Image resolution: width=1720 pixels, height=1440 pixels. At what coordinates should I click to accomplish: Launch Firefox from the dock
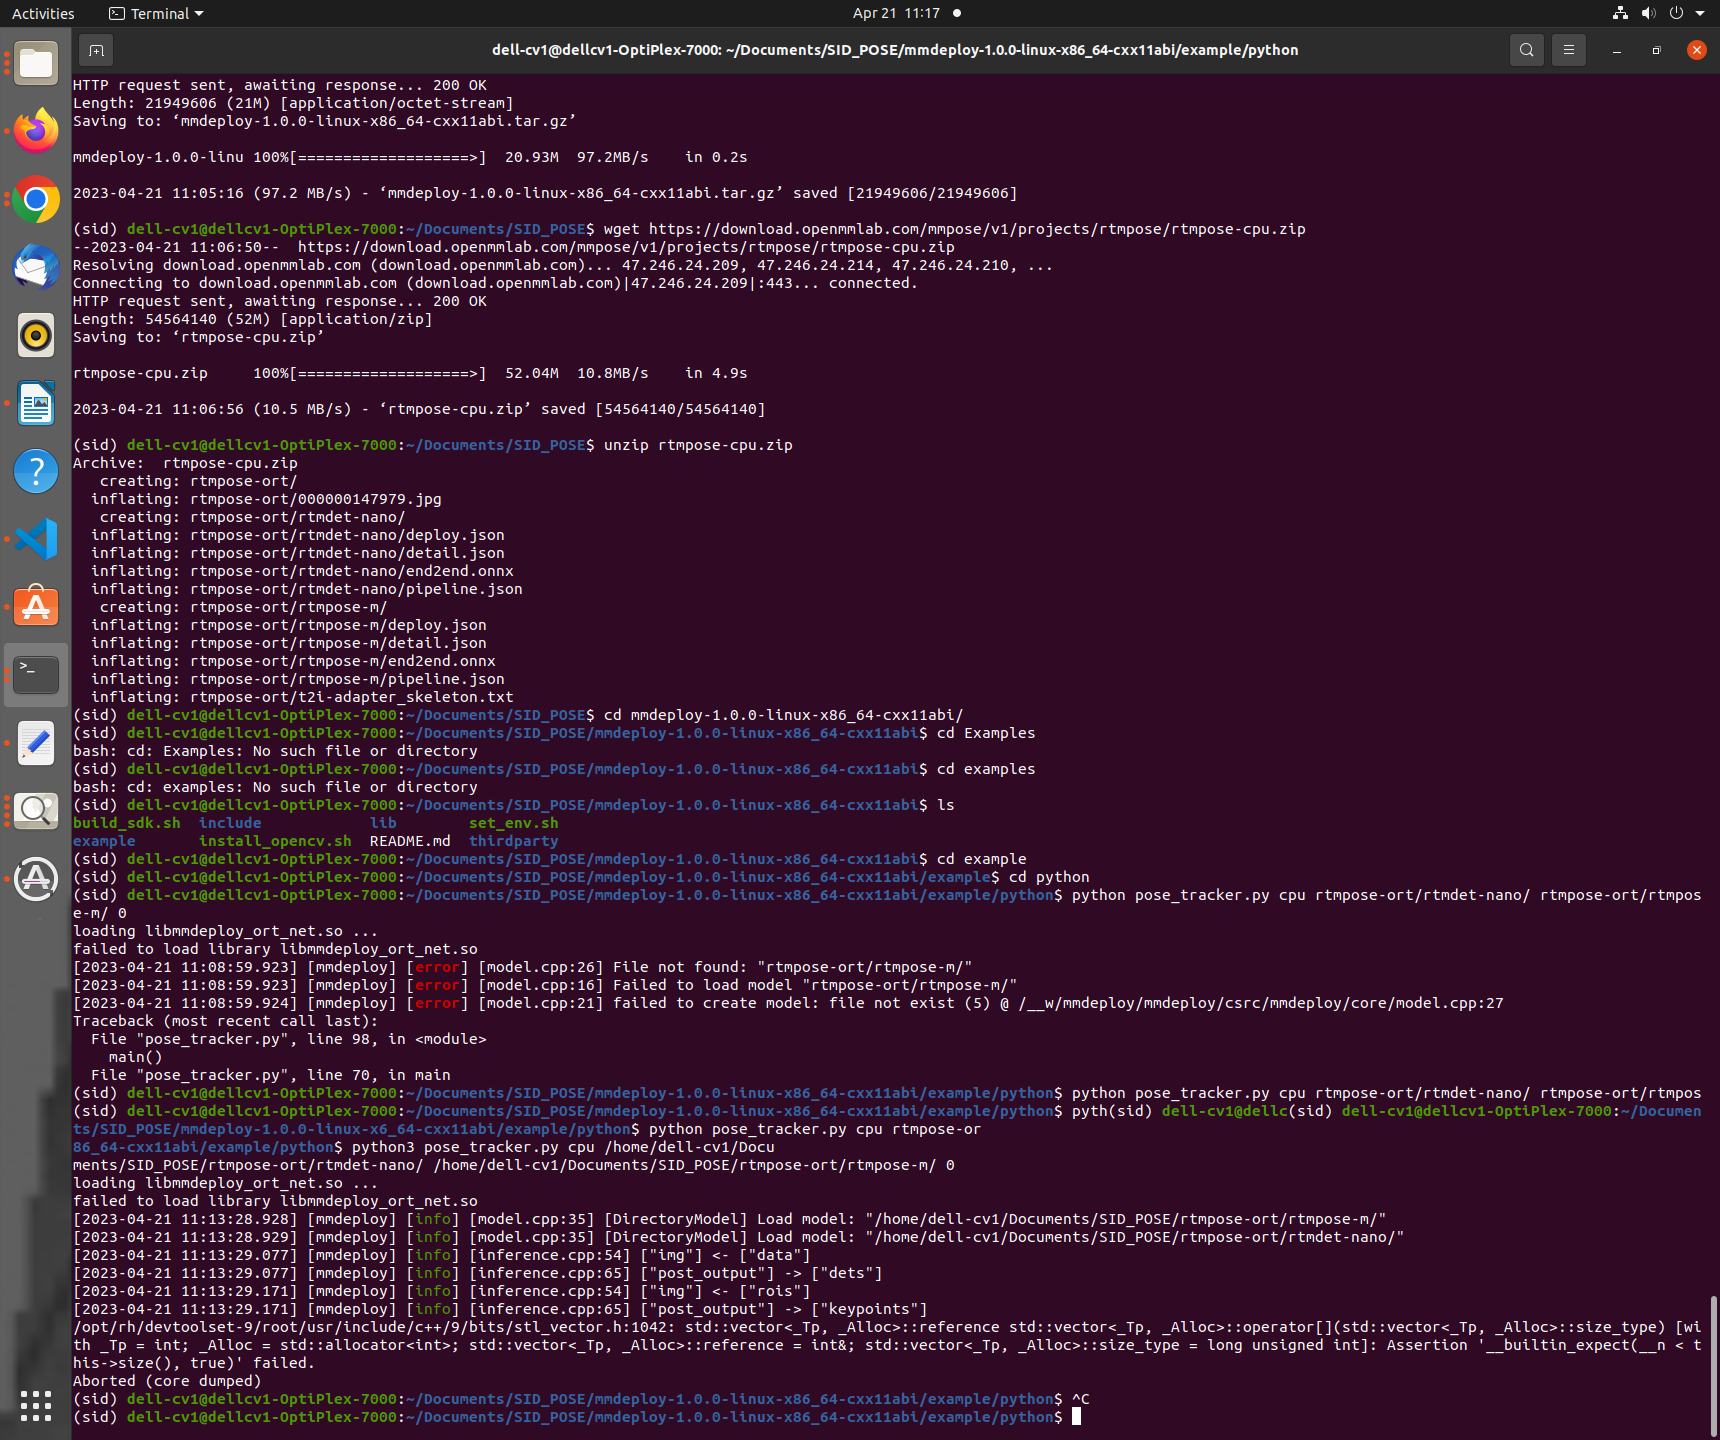point(36,130)
